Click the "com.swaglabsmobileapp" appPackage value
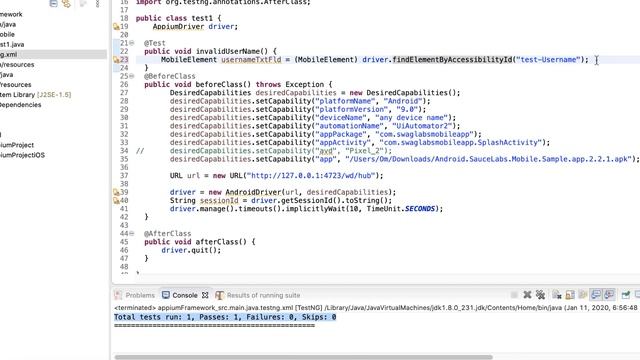 pos(424,134)
